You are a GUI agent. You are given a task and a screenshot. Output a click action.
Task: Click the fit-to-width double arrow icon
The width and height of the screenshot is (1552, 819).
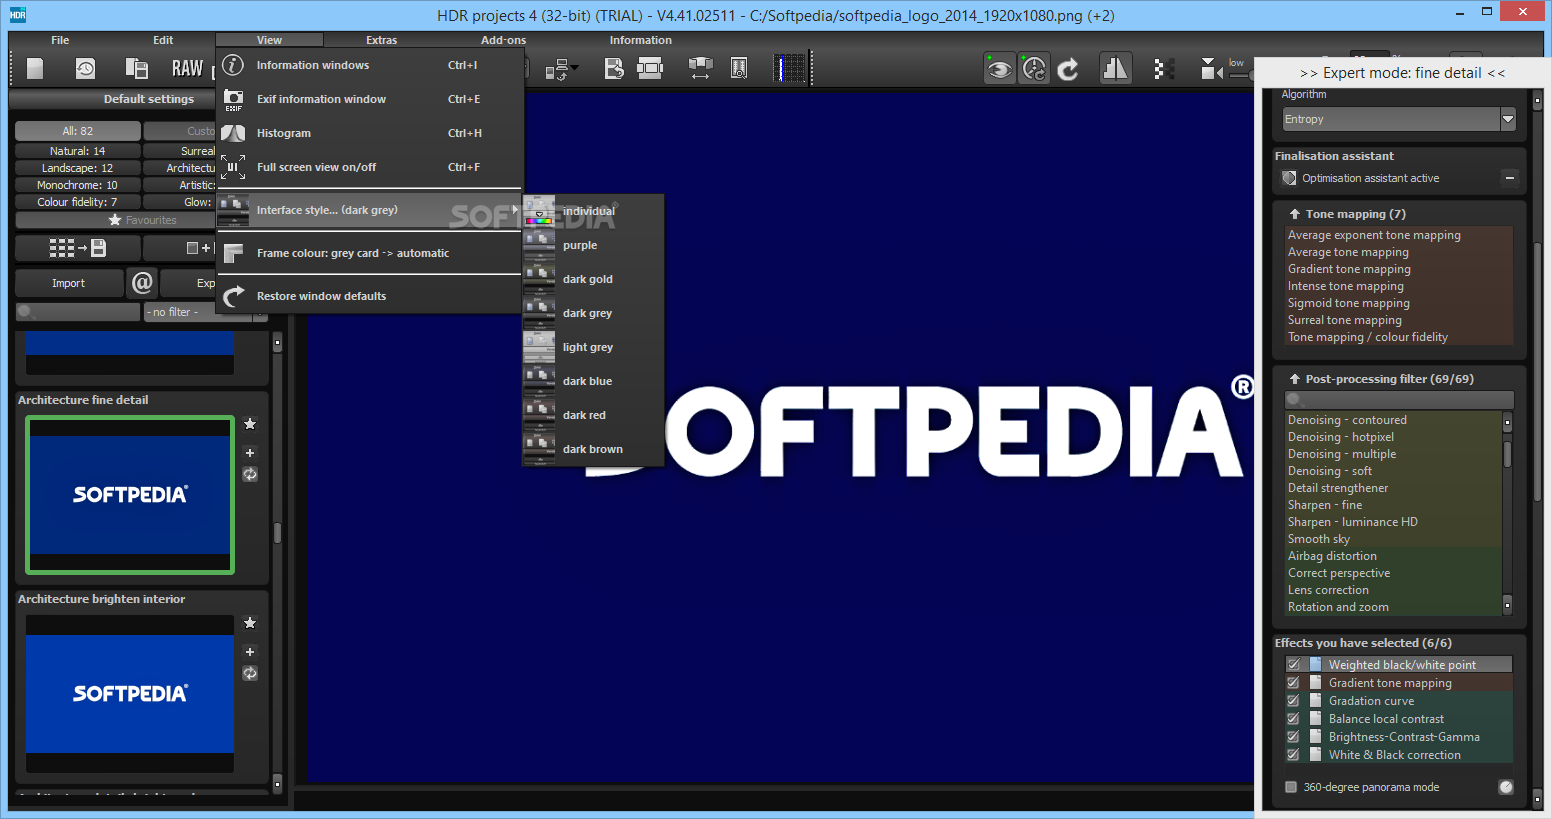tap(700, 68)
